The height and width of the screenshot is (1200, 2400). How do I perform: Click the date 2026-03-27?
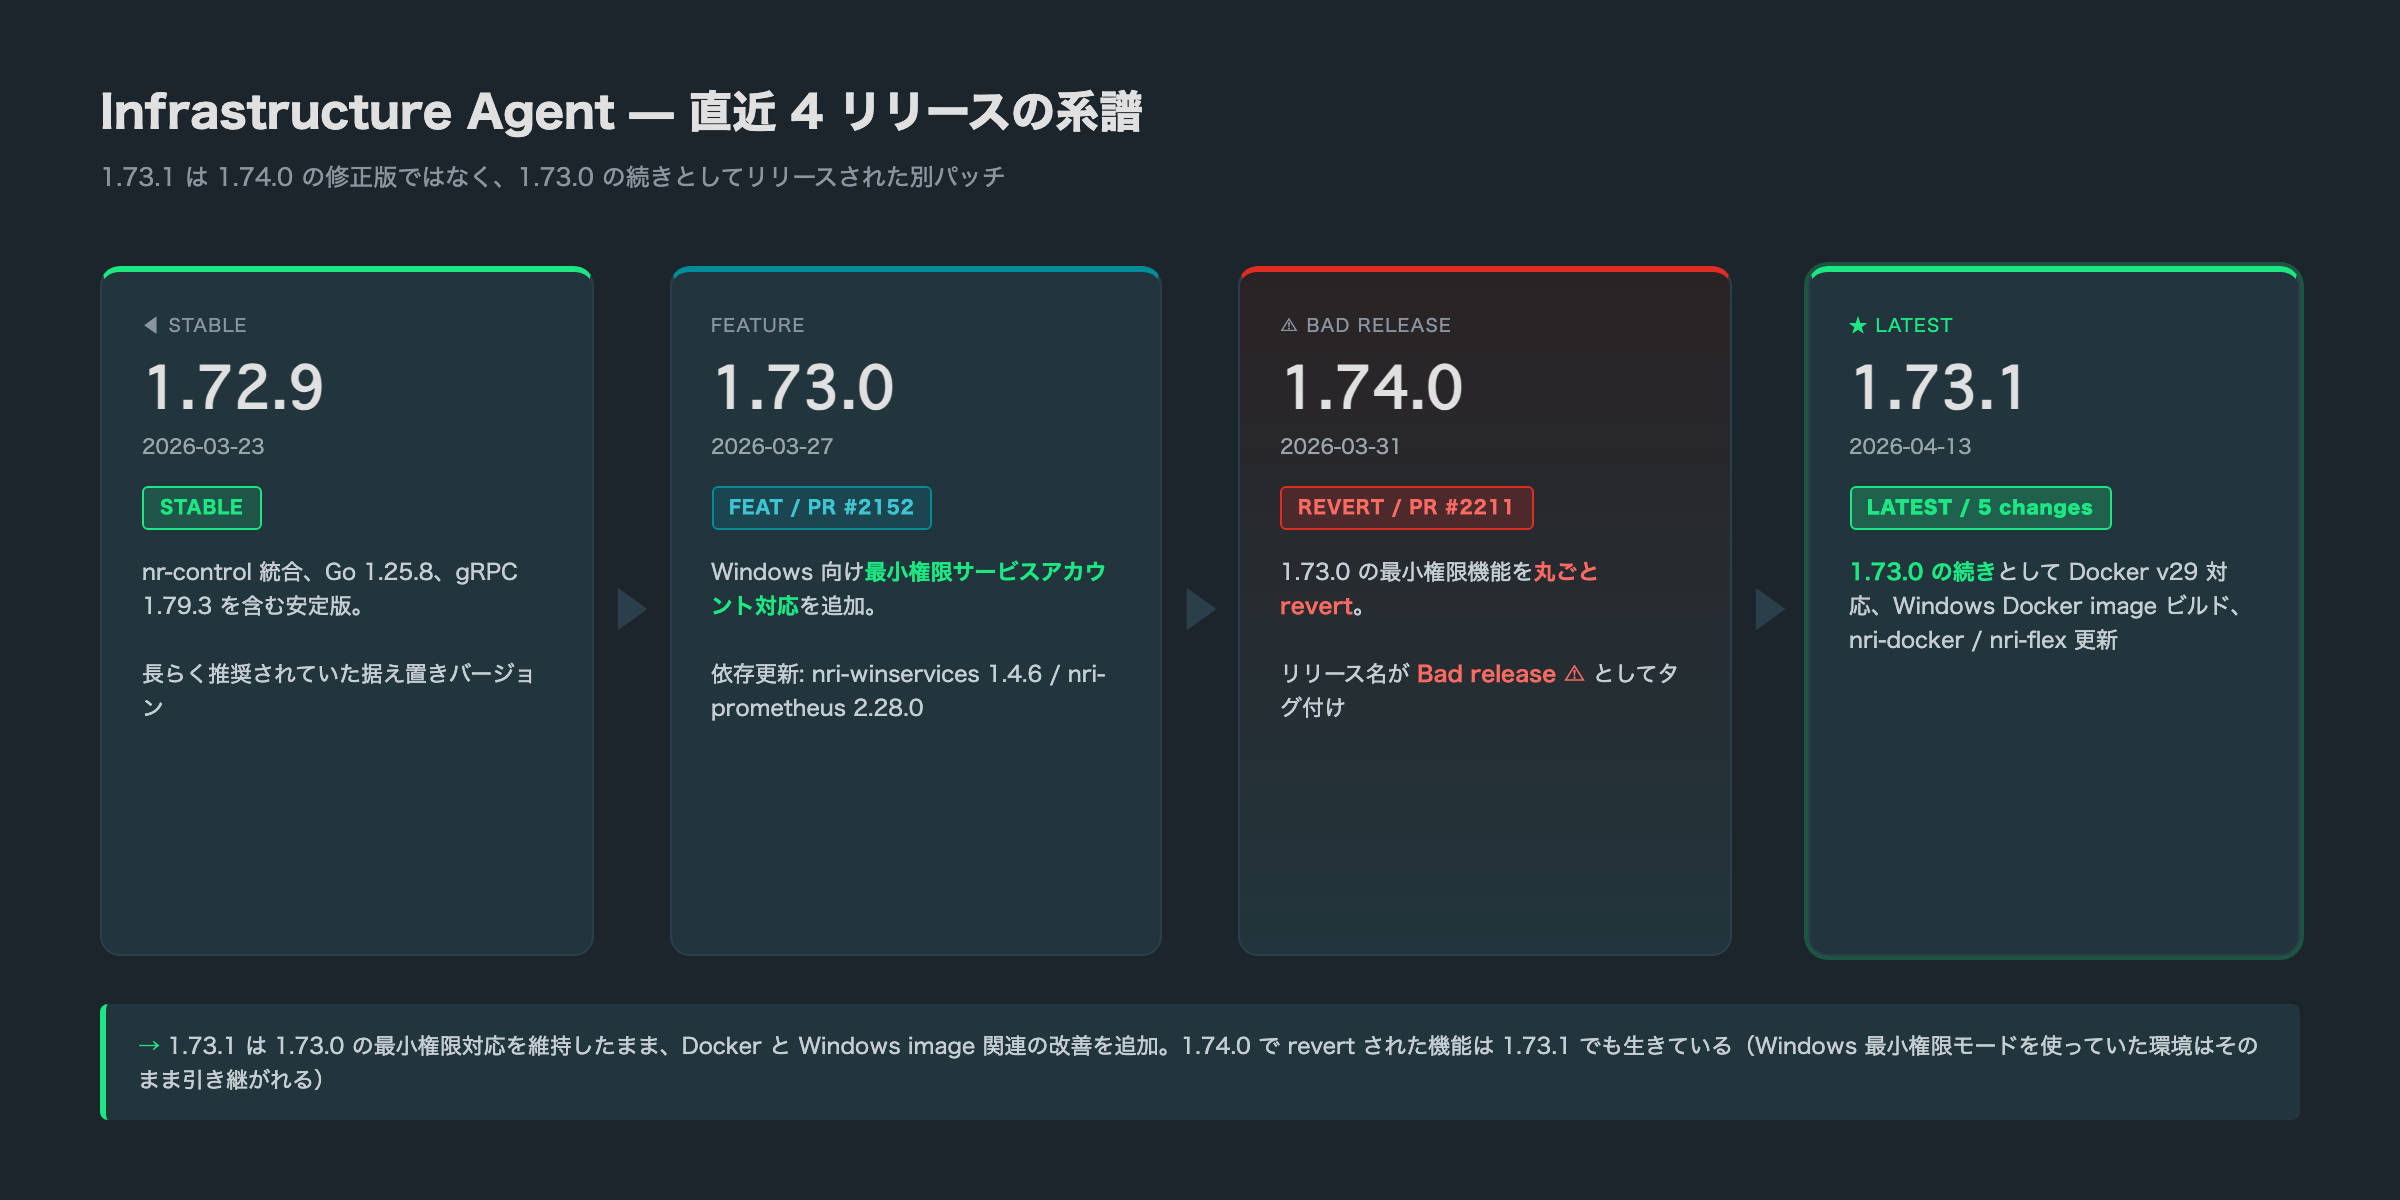click(772, 447)
